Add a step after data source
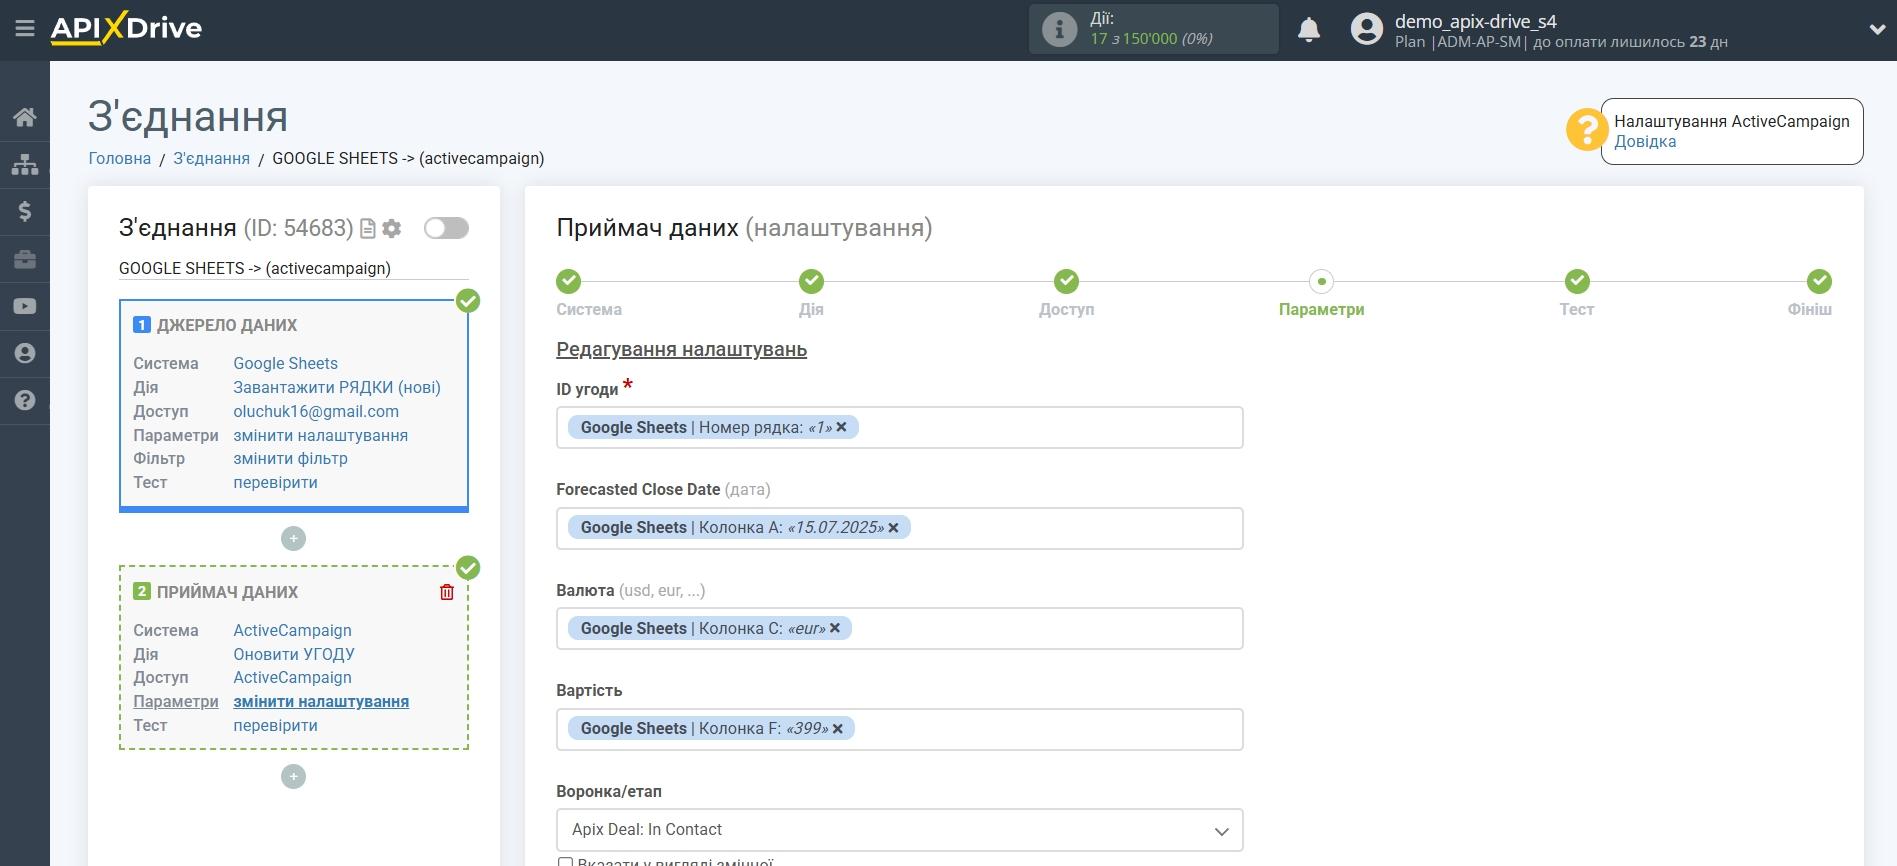Viewport: 1897px width, 866px height. (x=293, y=539)
